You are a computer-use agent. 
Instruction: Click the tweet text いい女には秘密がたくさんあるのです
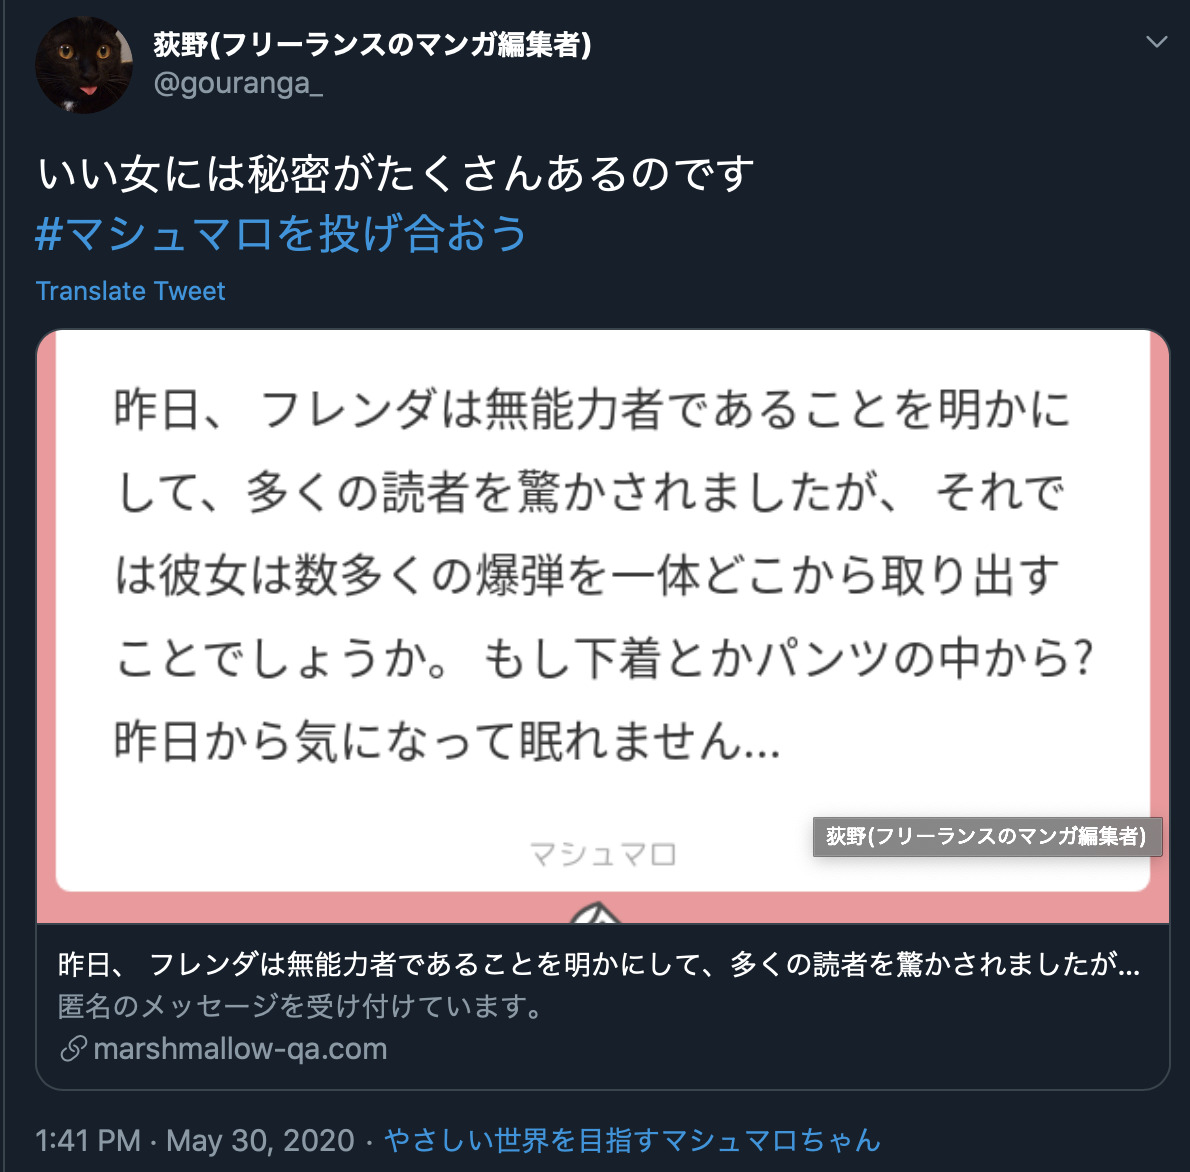tap(395, 174)
